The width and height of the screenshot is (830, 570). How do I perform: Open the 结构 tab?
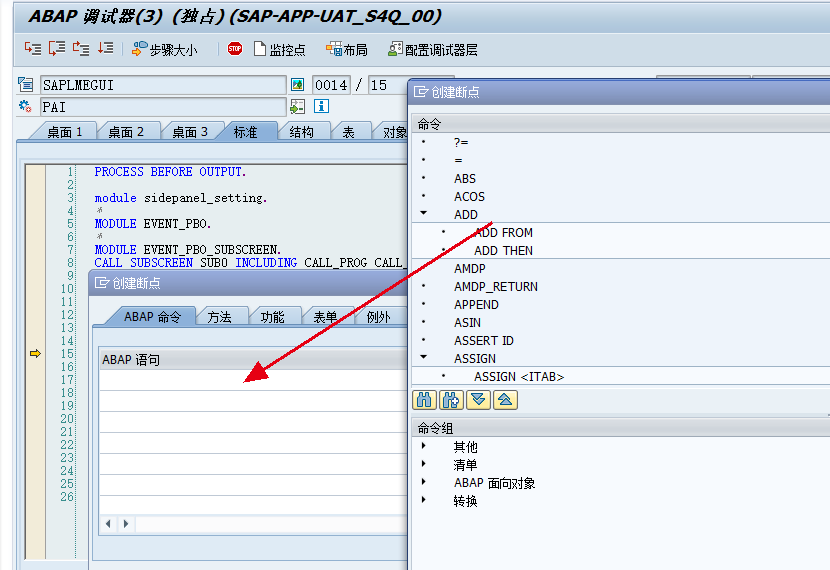(302, 132)
